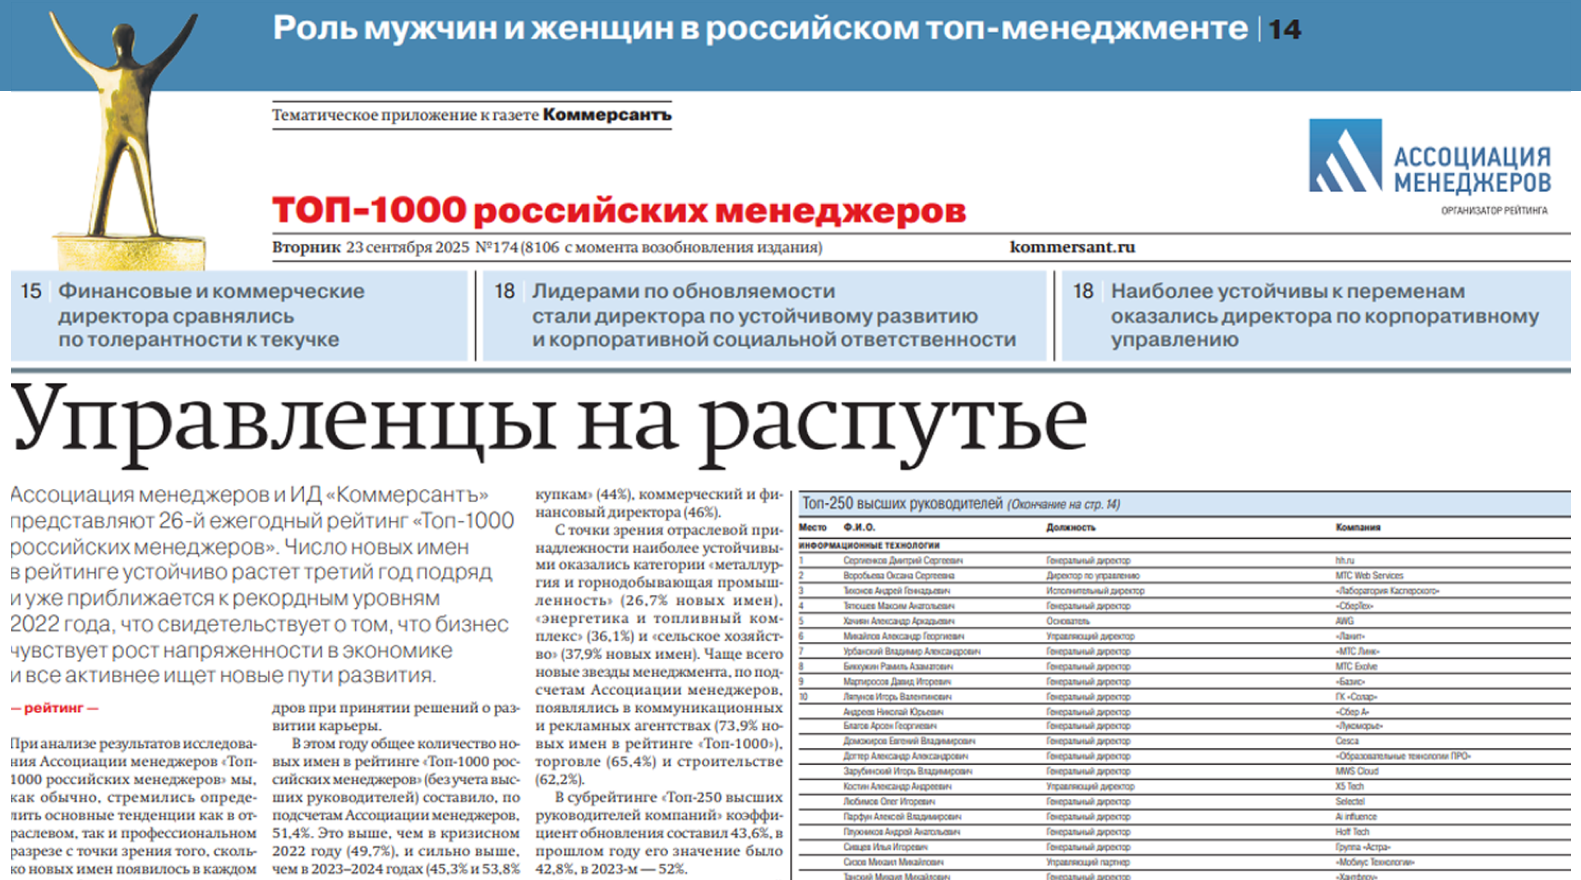Click the red рейтинг section label
1581x880 pixels.
pos(54,708)
